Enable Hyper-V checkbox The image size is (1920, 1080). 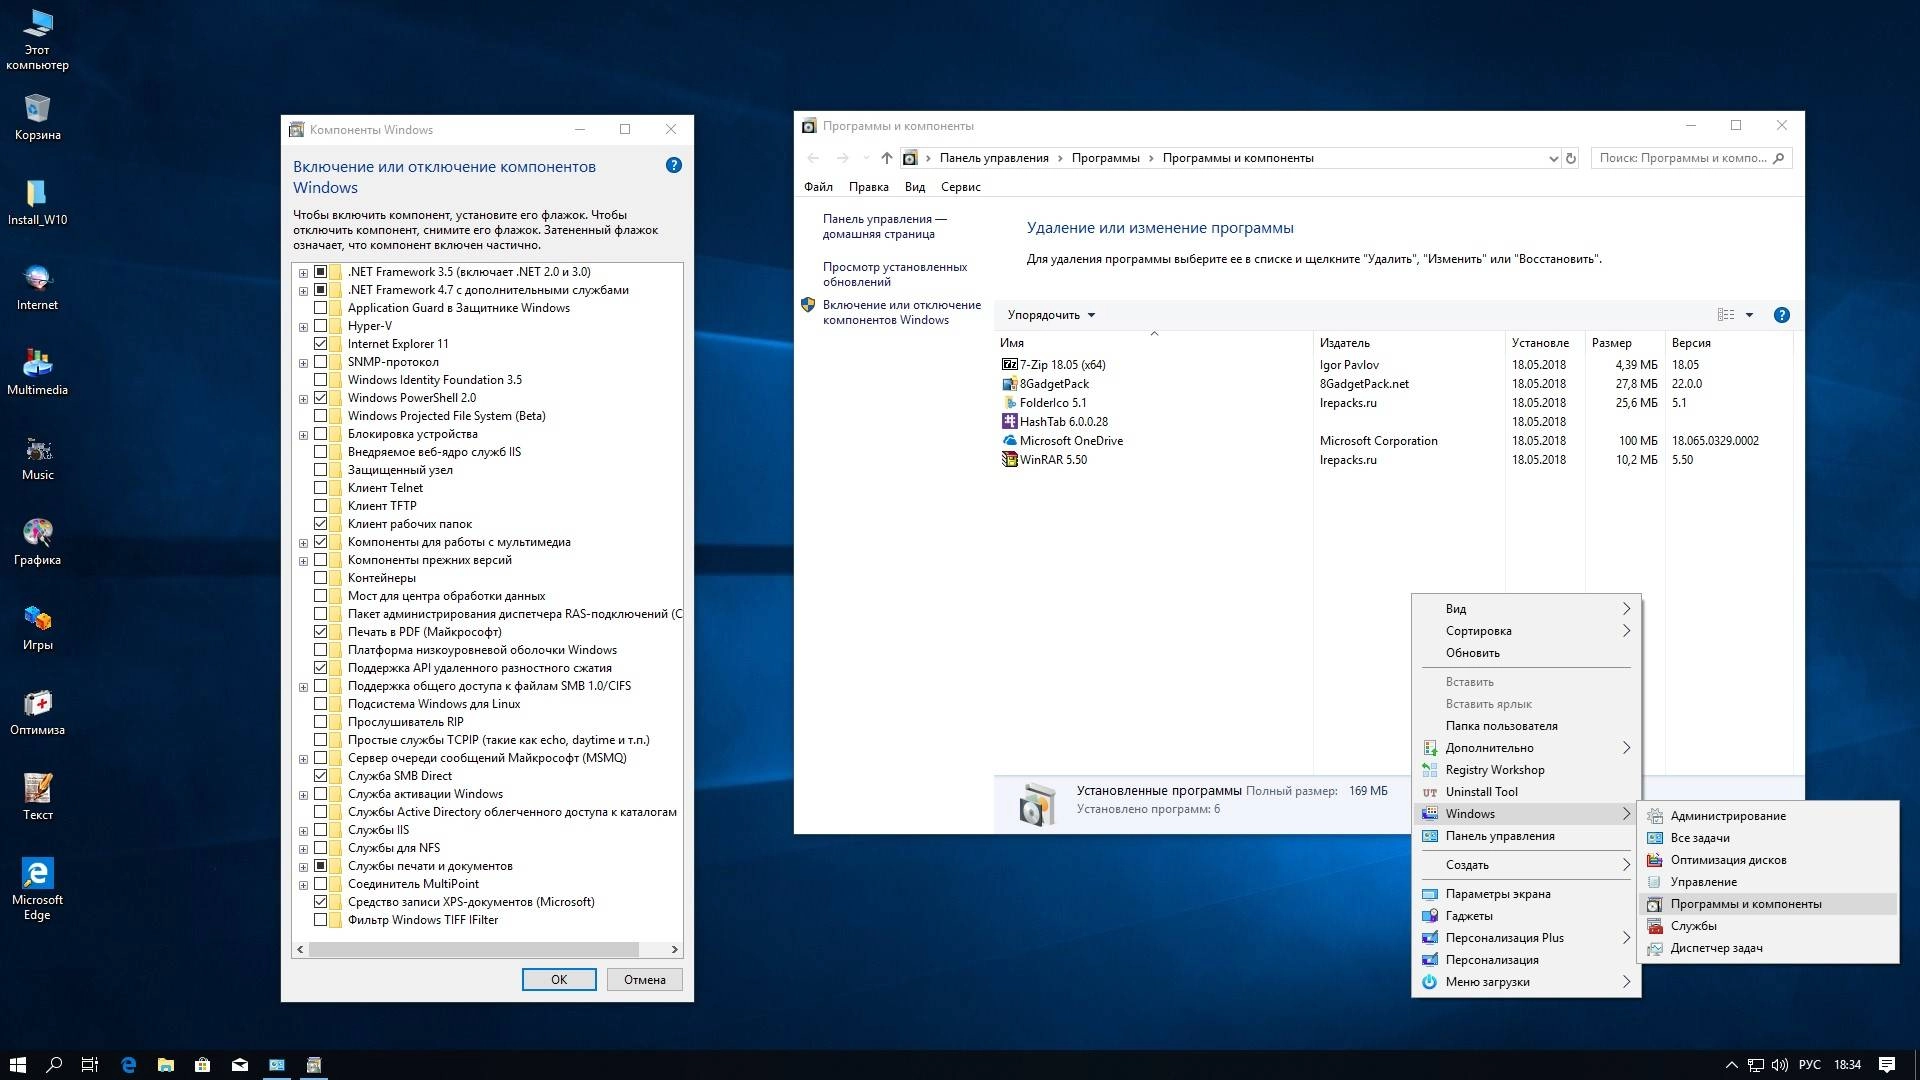click(321, 326)
